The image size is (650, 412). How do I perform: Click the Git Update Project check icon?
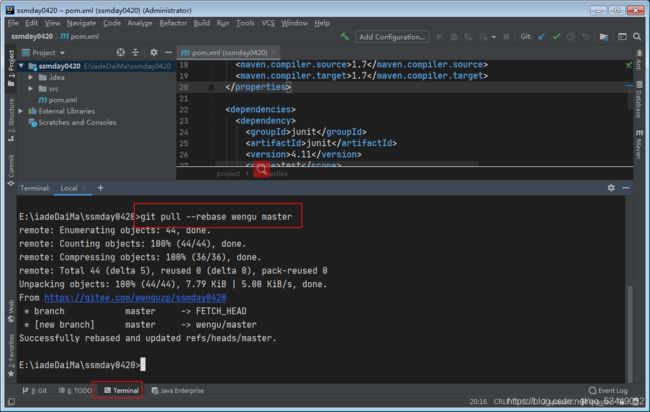pos(542,37)
